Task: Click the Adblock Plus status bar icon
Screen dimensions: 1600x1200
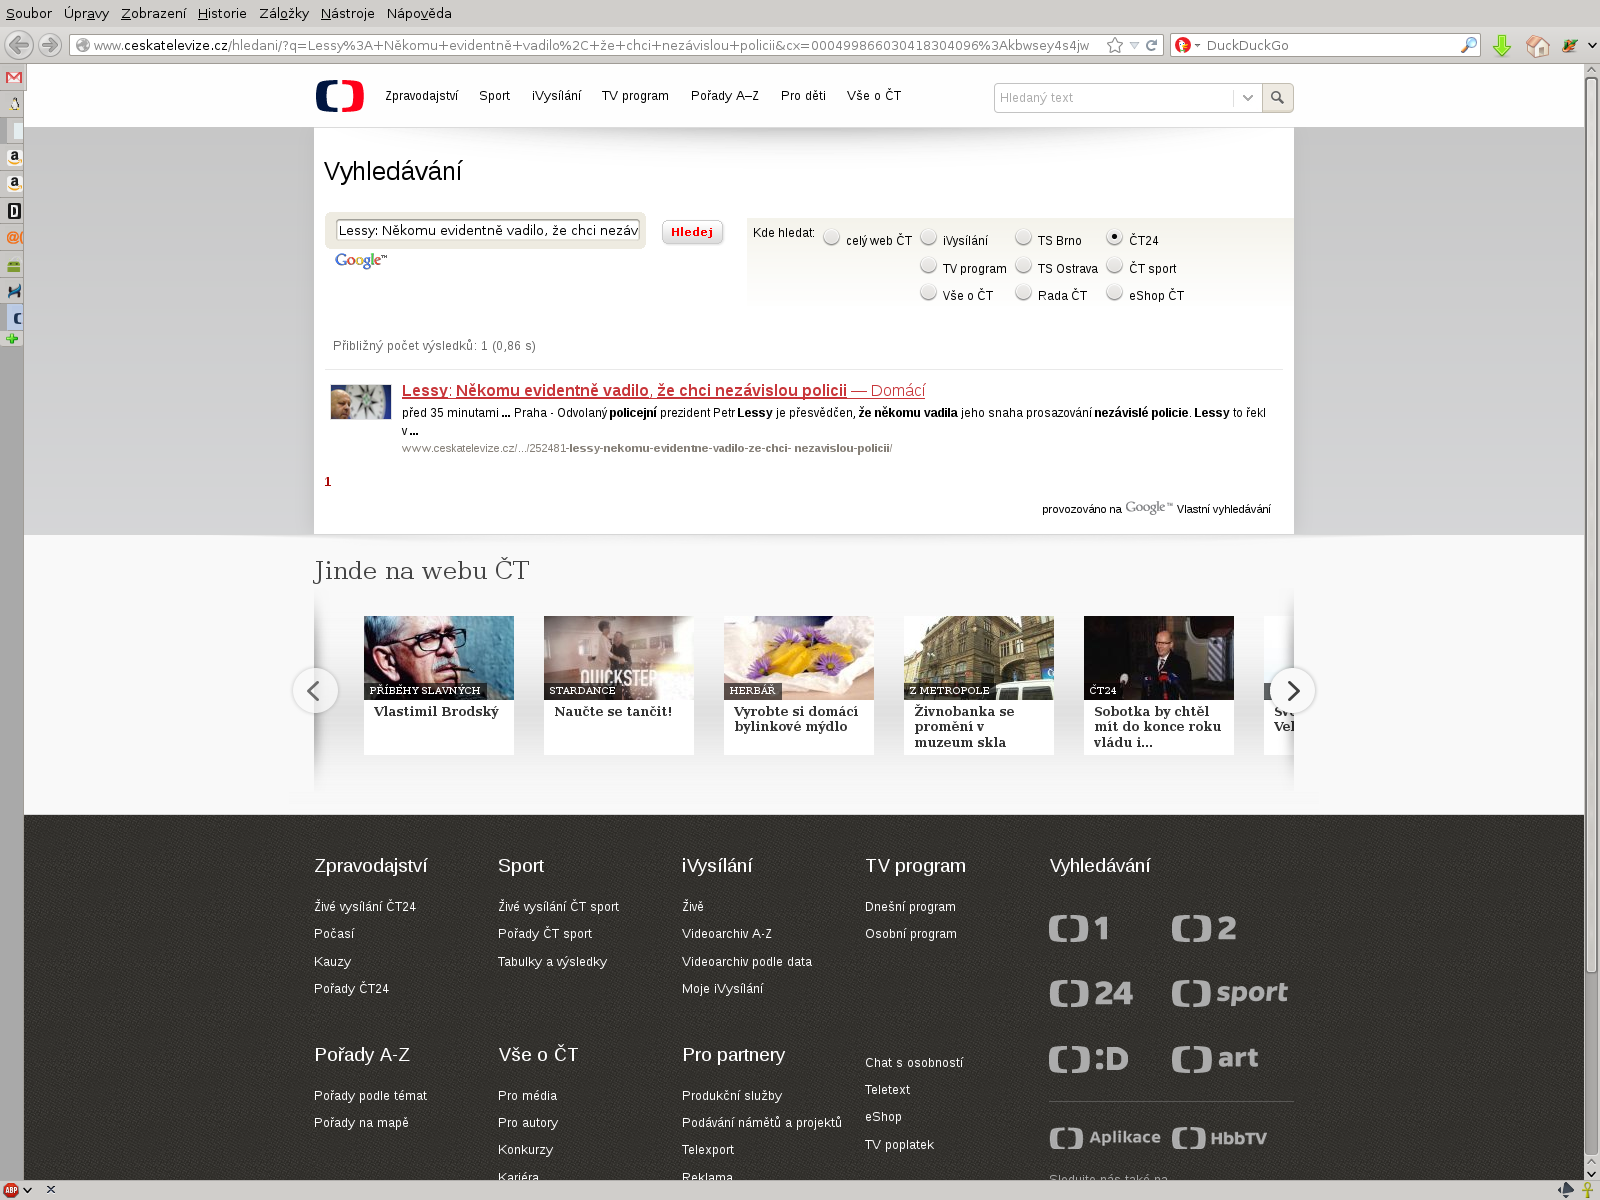Action: coord(11,1190)
